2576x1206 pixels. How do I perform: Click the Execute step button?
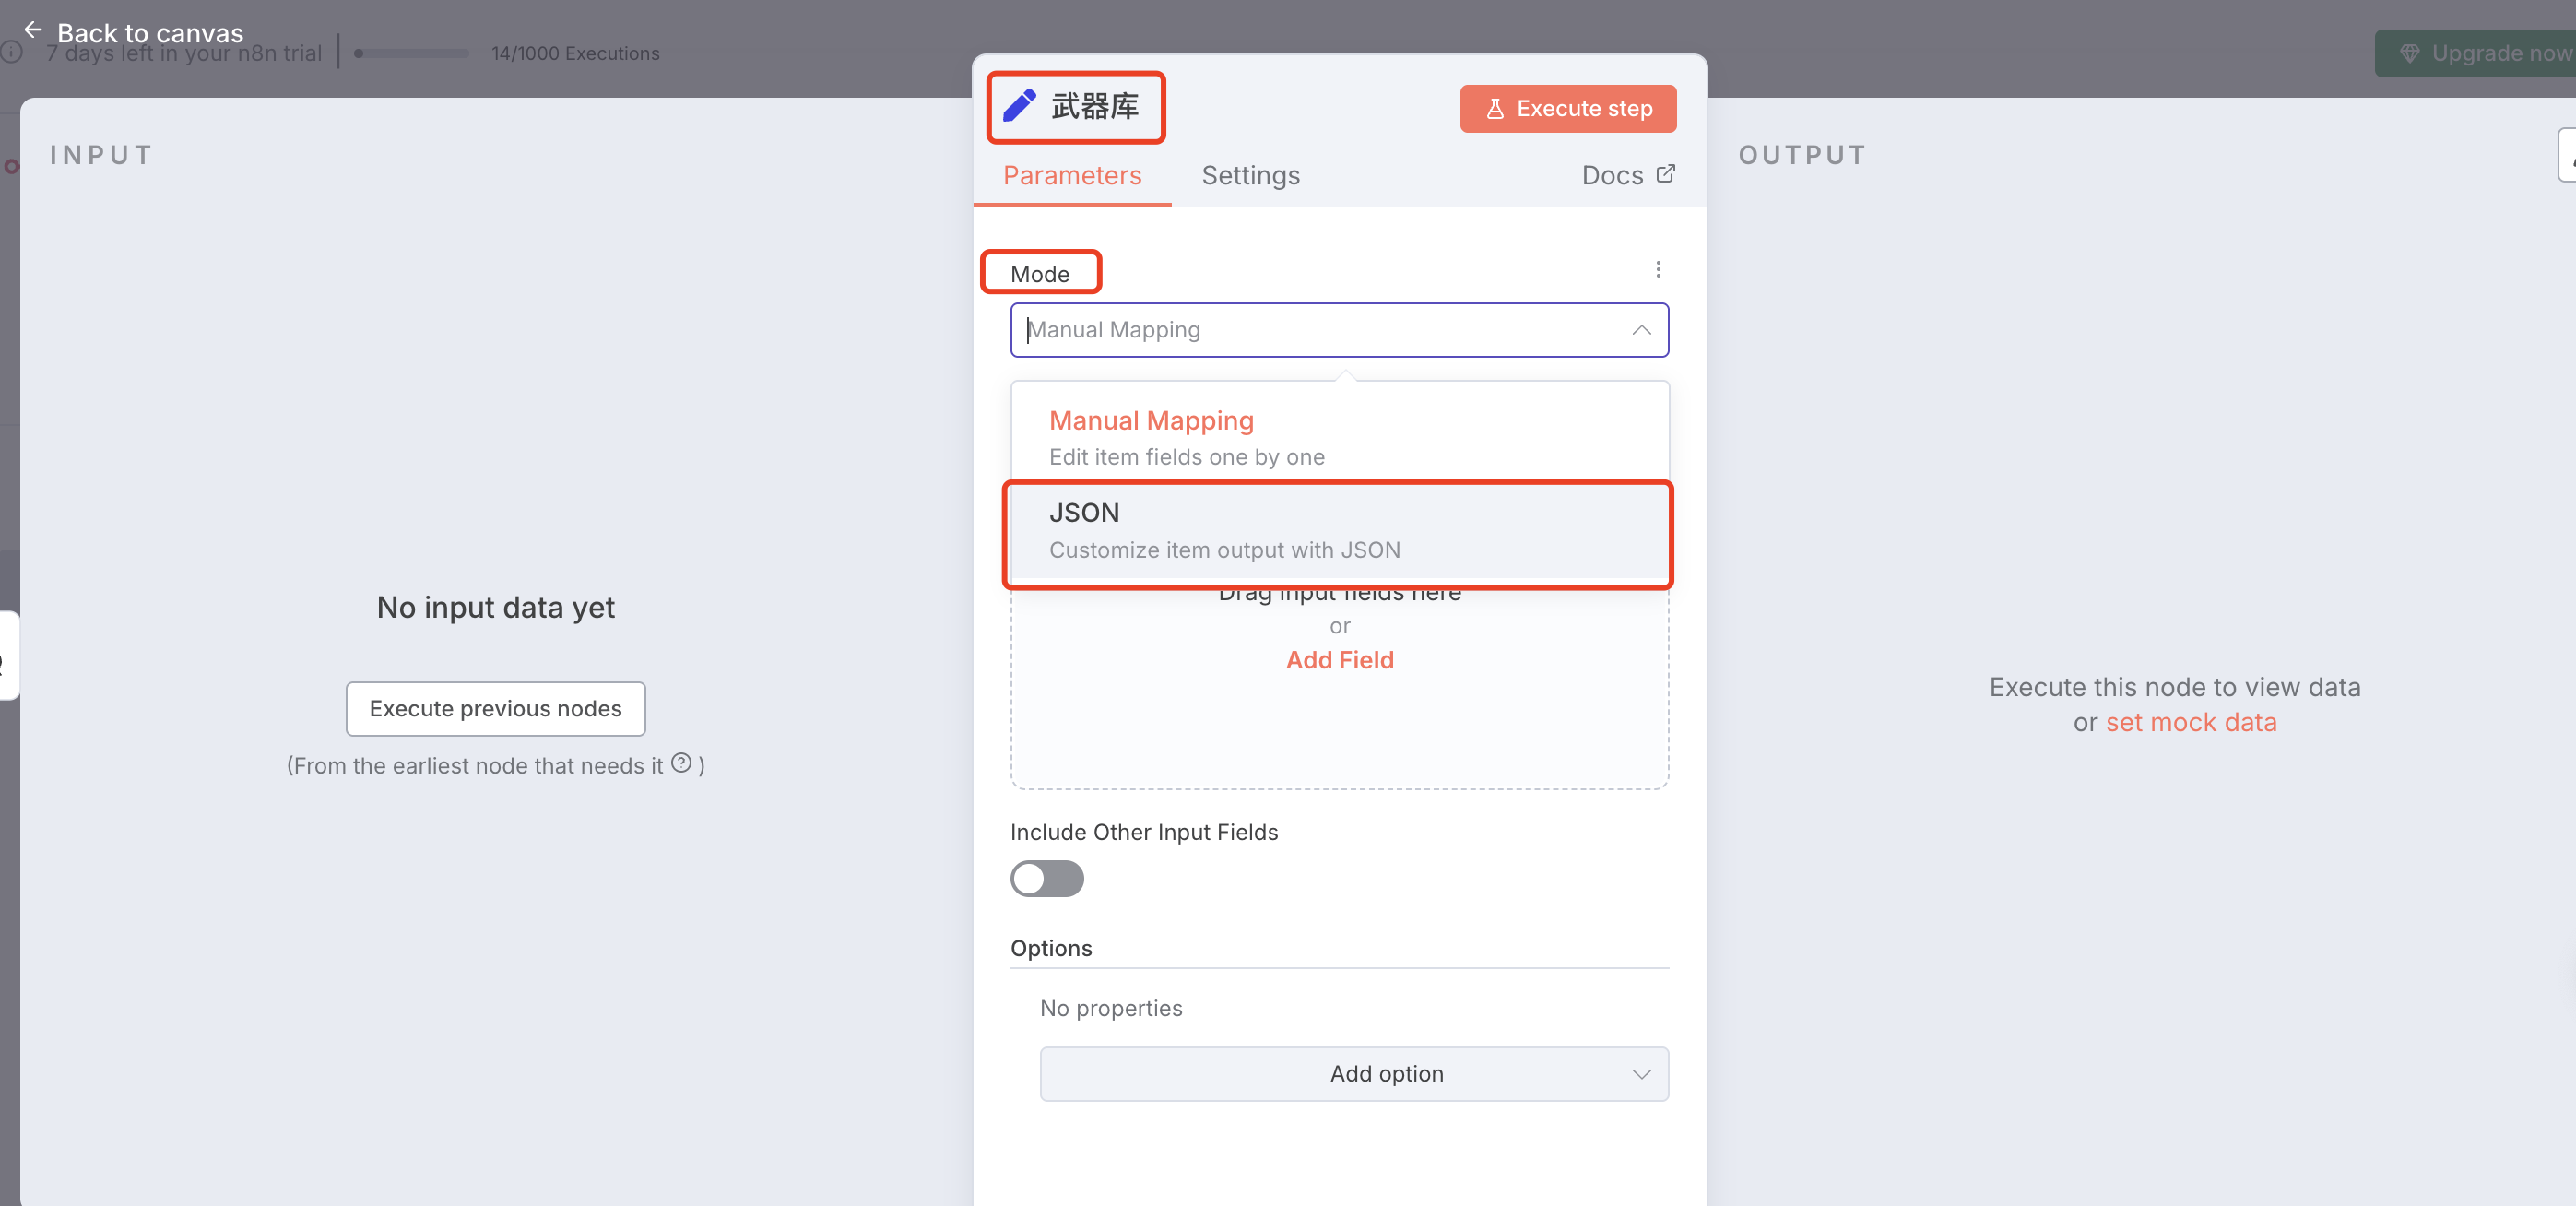coord(1568,109)
